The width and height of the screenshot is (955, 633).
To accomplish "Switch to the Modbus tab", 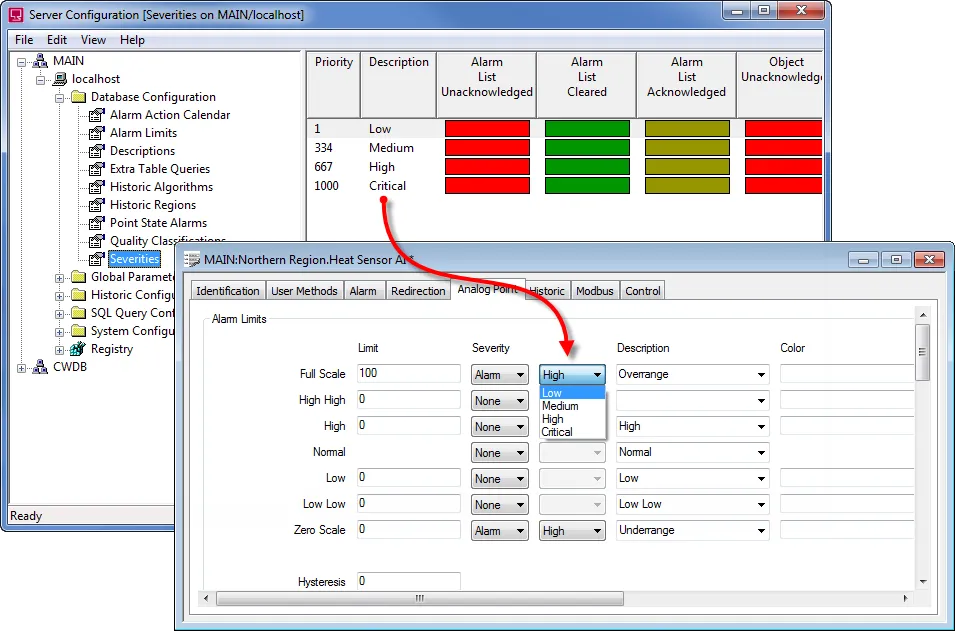I will [595, 290].
